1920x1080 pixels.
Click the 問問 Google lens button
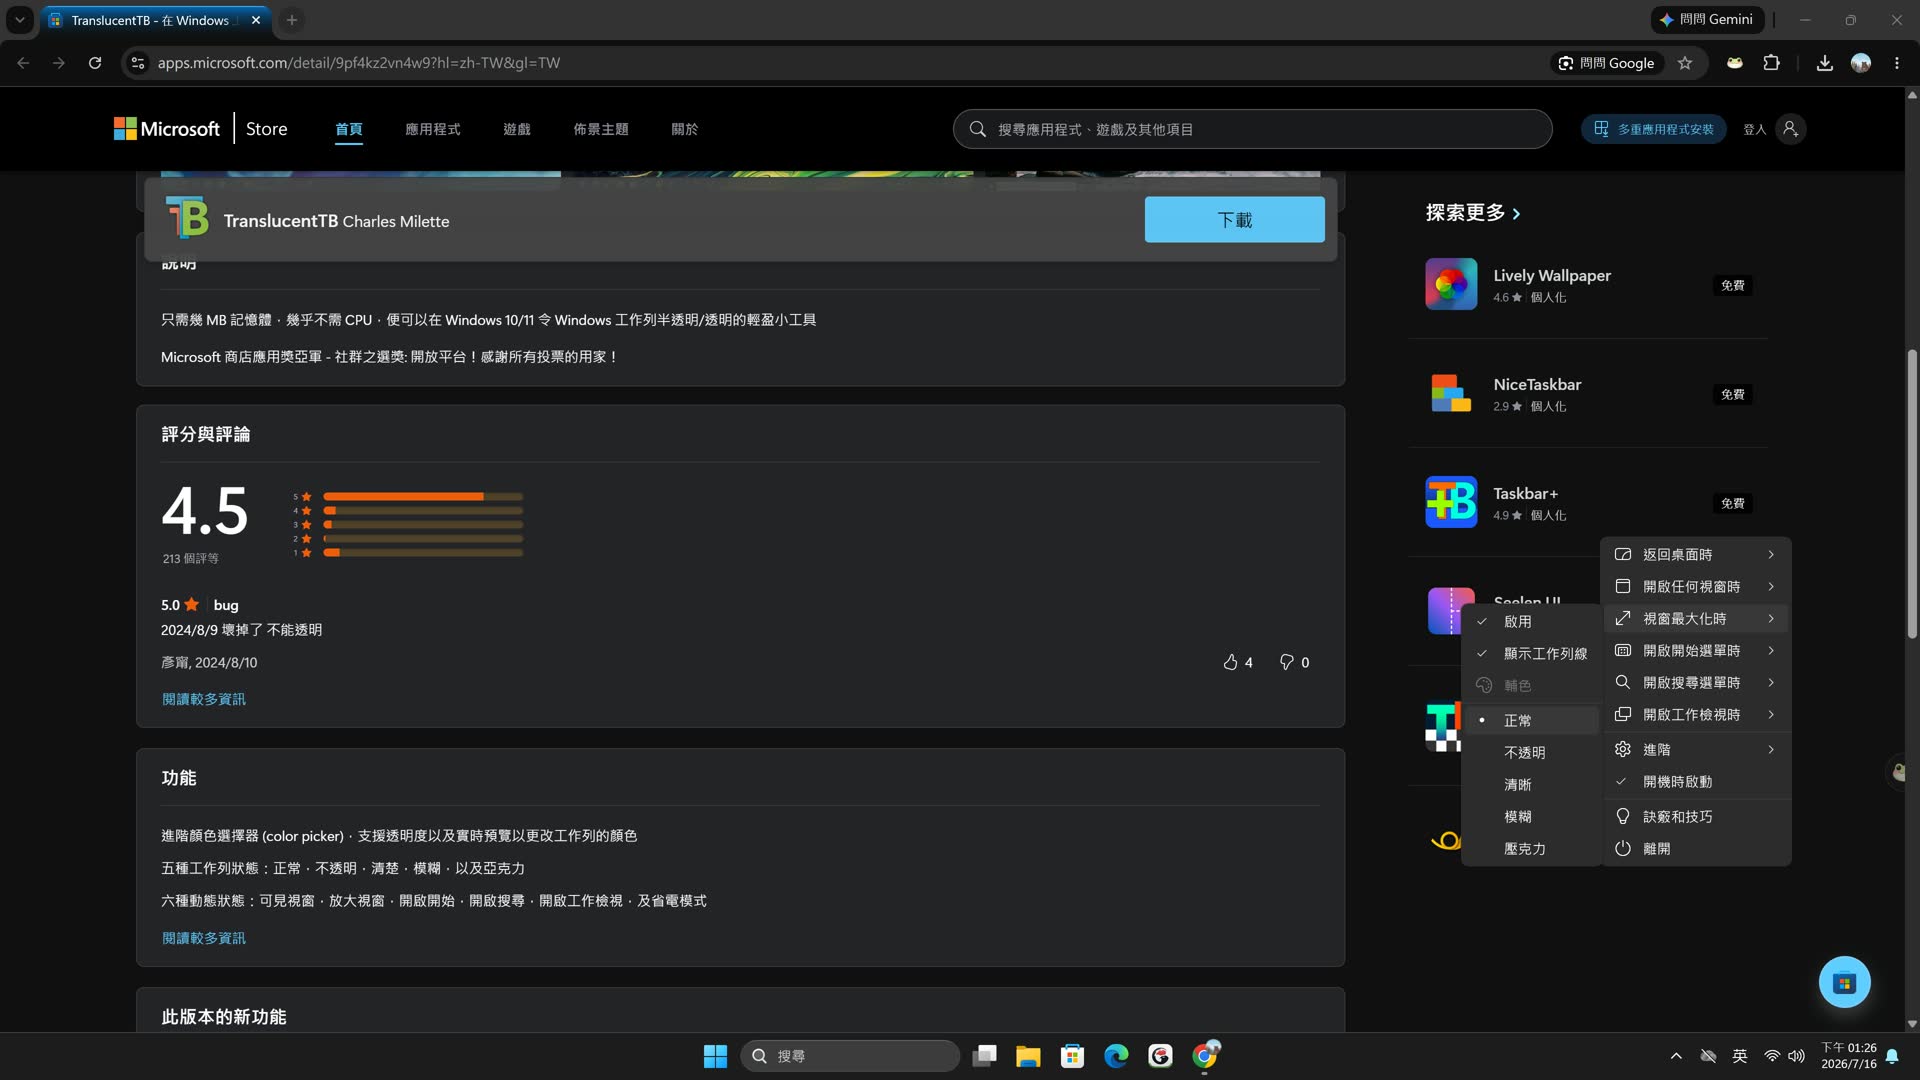(1606, 63)
